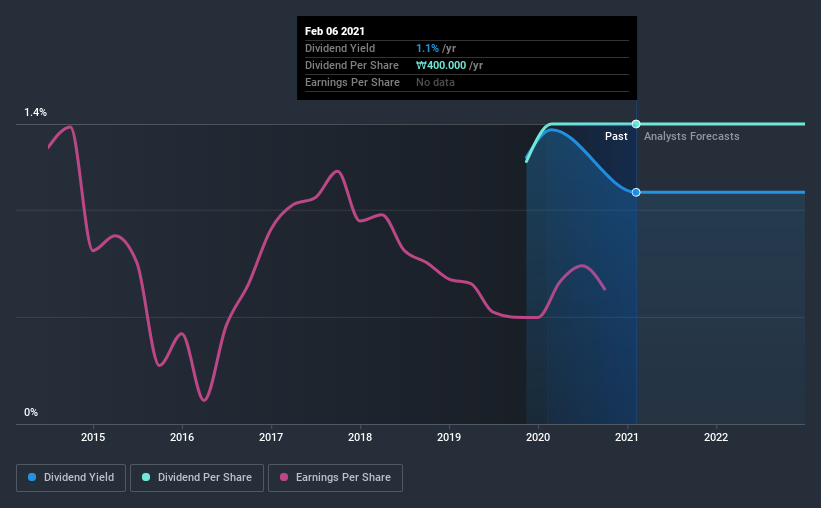Click the teal data point marker on dividend line
821x508 pixels.
pyautogui.click(x=636, y=124)
